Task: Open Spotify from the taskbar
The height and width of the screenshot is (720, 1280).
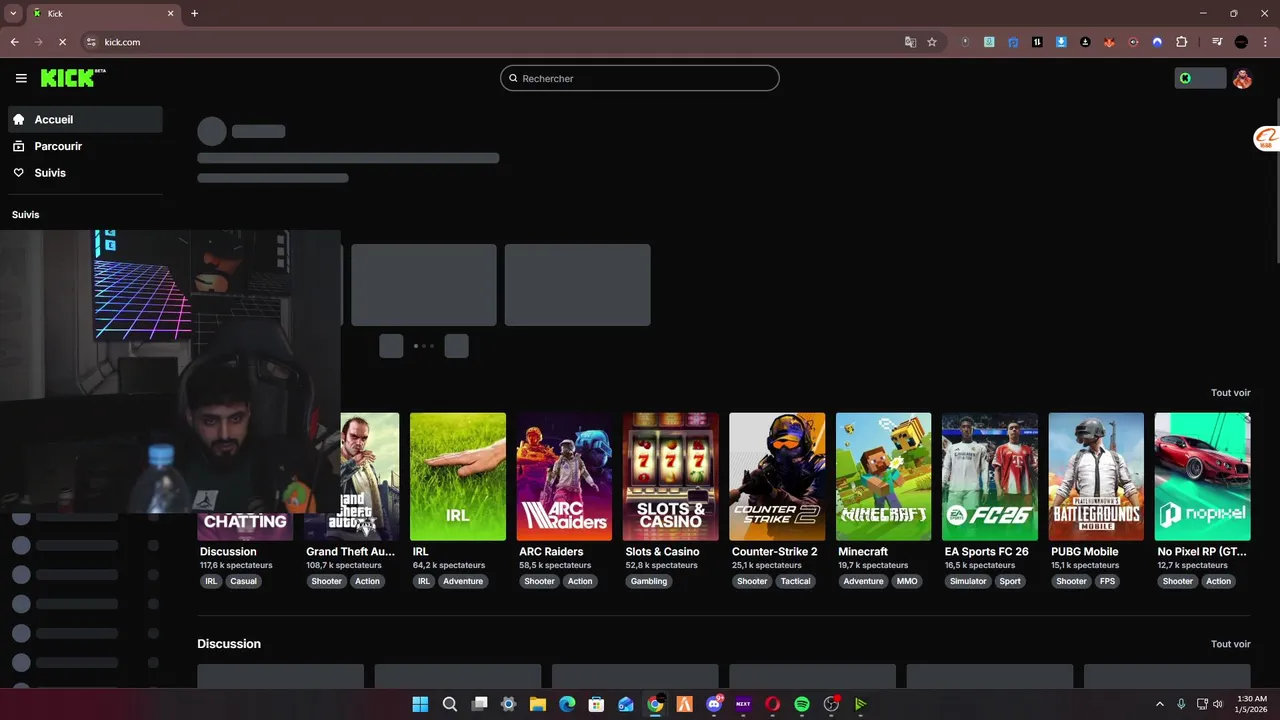Action: click(x=801, y=704)
